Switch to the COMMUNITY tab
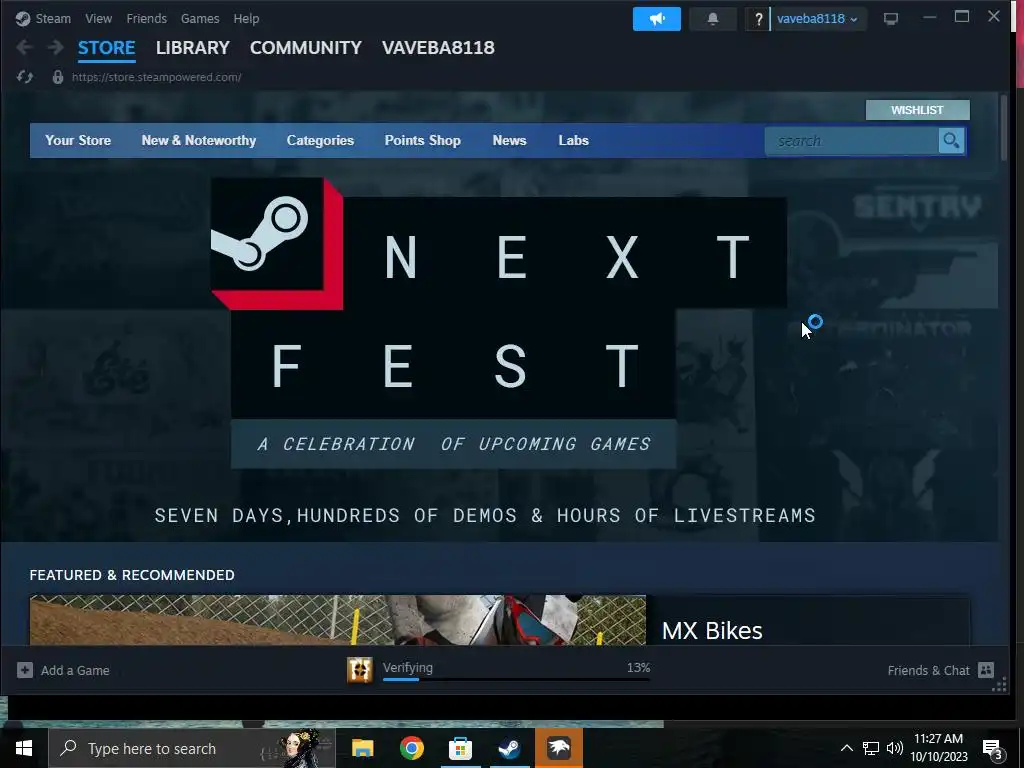This screenshot has height=768, width=1024. tap(306, 48)
